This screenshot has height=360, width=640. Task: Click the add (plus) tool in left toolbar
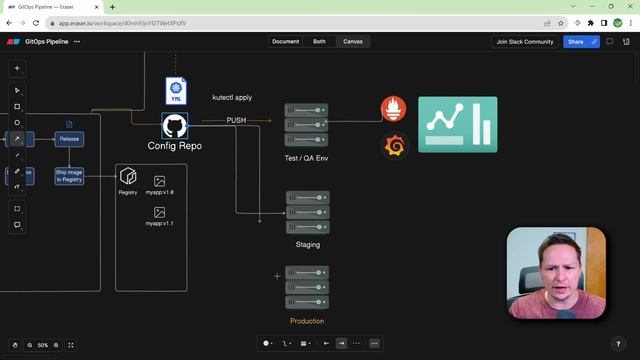click(17, 69)
